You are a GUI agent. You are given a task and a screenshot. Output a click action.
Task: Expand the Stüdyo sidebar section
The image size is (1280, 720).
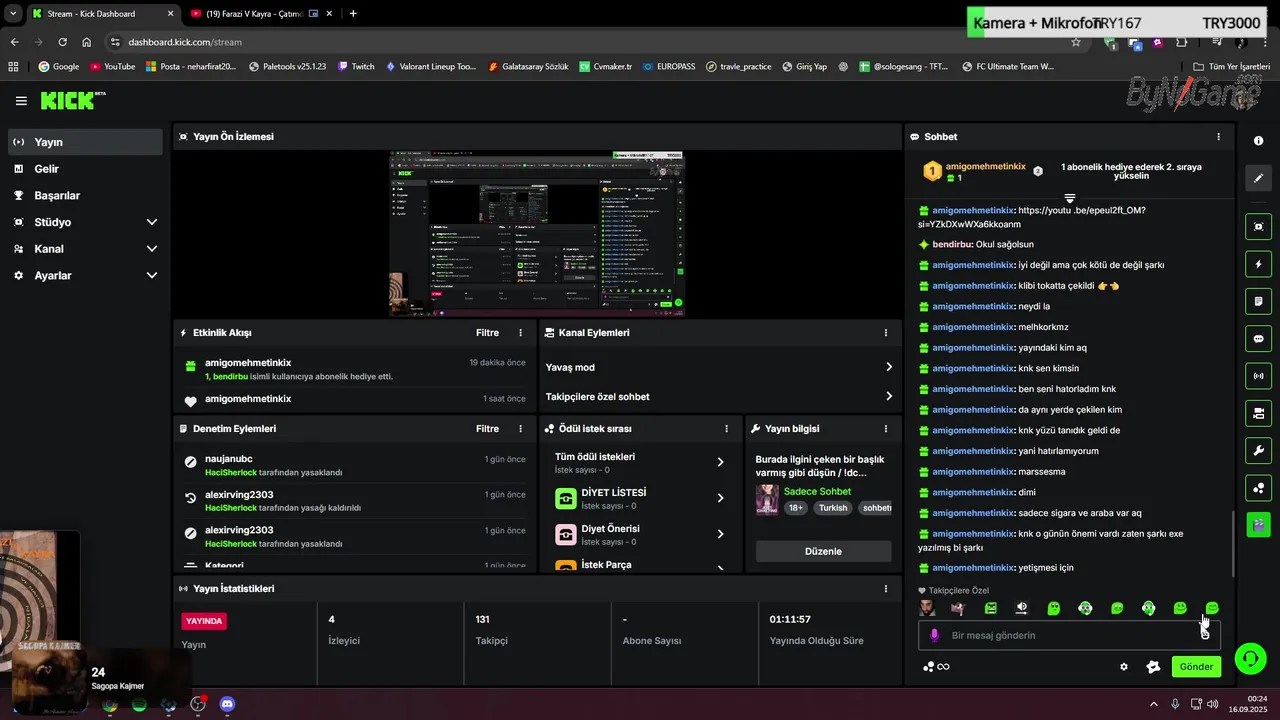click(85, 222)
